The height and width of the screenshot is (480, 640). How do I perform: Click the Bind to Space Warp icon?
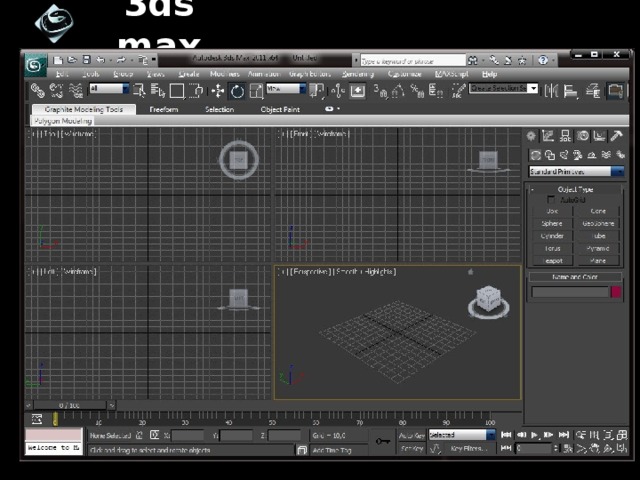pyautogui.click(x=76, y=91)
